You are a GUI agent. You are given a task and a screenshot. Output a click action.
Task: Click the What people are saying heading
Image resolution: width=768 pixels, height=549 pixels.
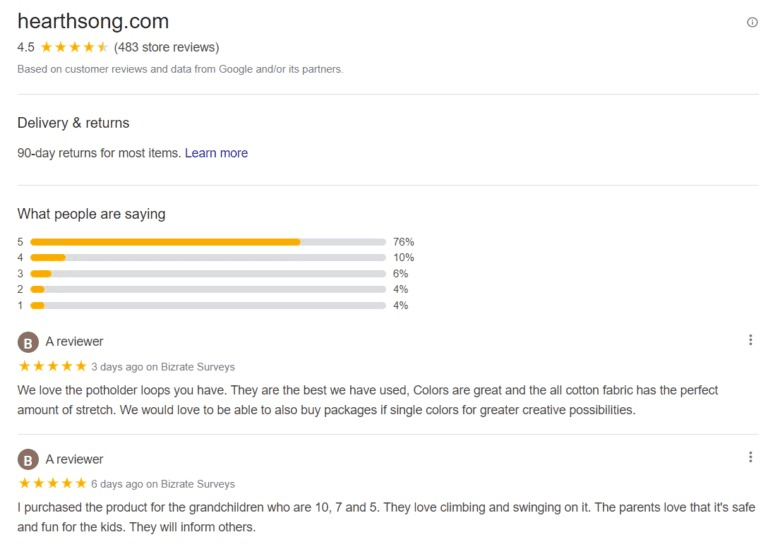pyautogui.click(x=91, y=214)
